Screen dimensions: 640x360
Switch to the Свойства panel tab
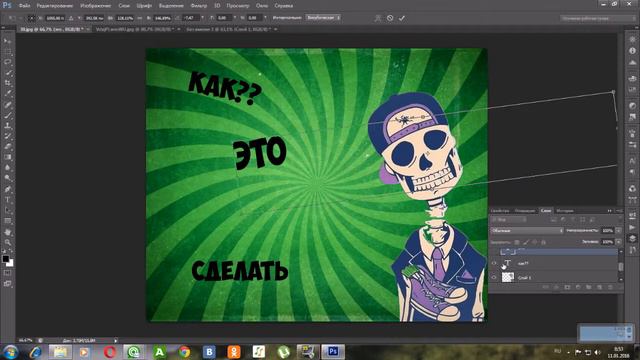[x=500, y=211]
